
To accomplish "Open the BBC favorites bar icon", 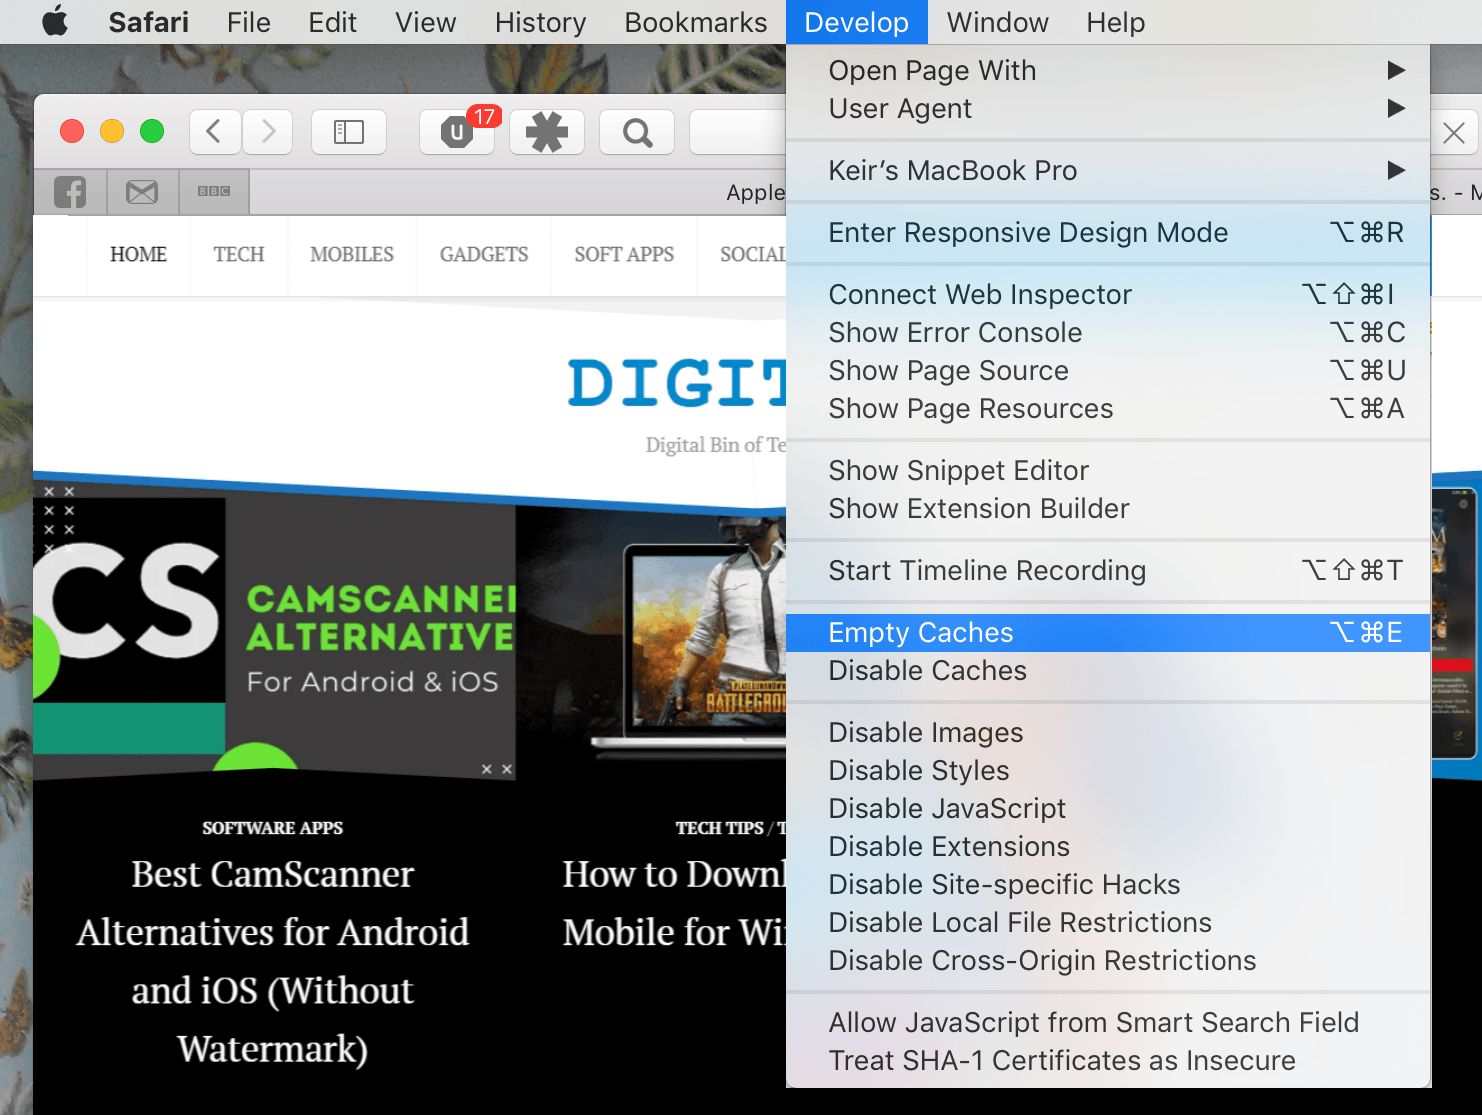I will (x=214, y=192).
